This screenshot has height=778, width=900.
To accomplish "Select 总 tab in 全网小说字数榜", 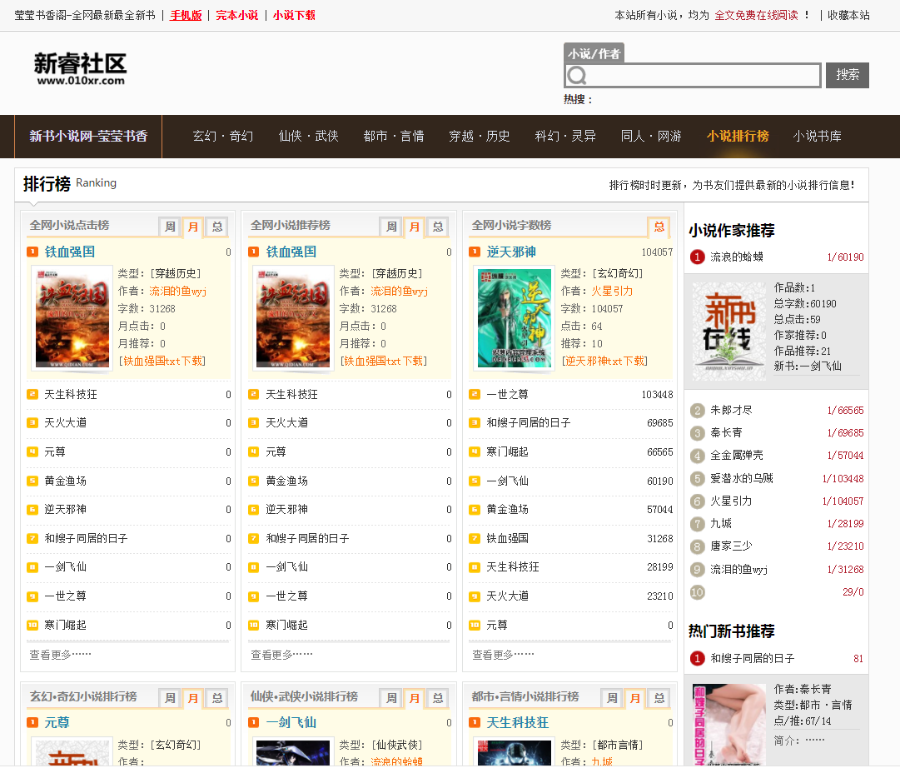I will click(x=659, y=227).
